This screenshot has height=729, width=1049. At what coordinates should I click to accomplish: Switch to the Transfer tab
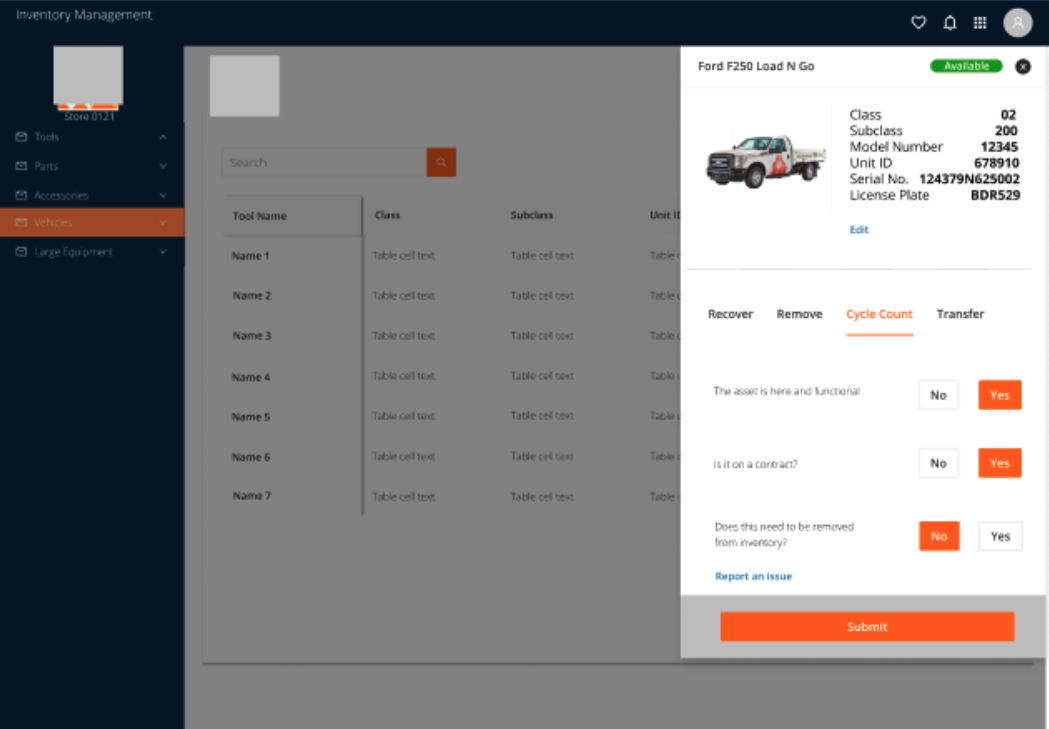[959, 313]
